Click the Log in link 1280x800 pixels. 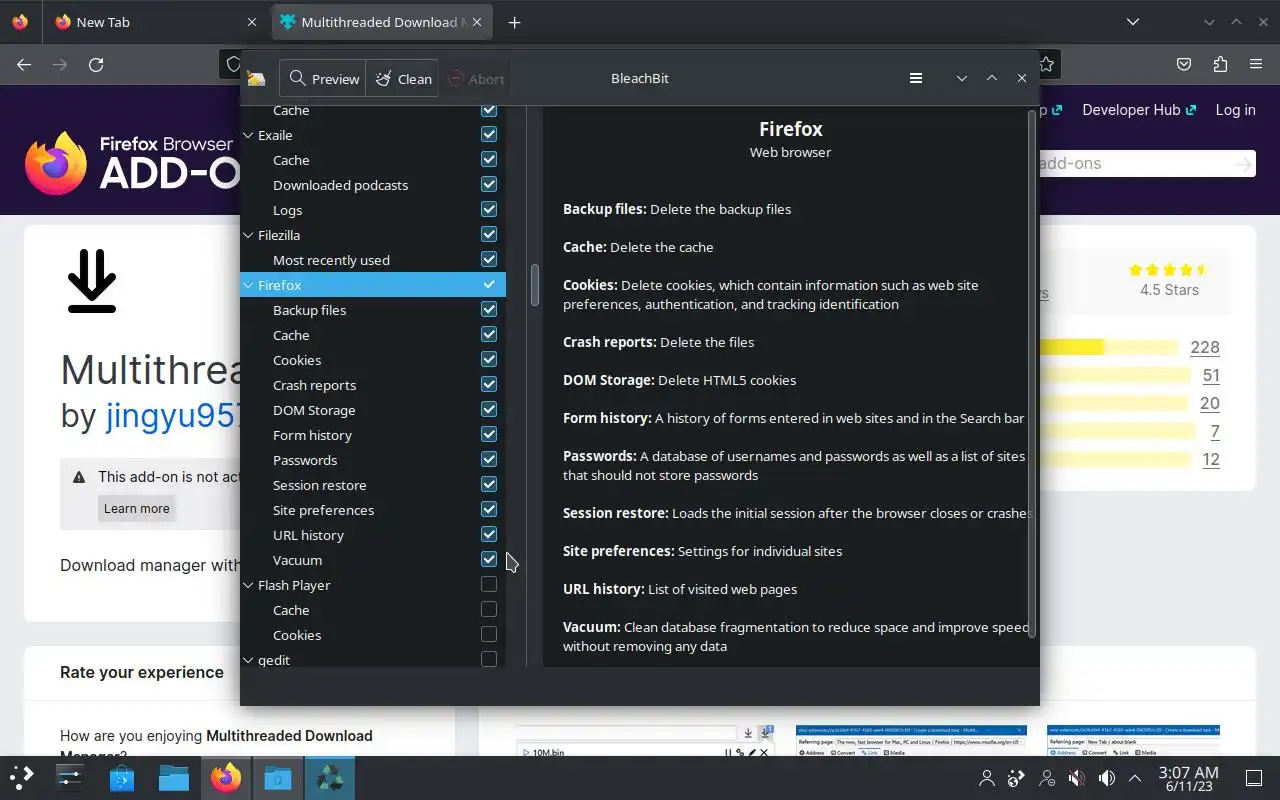pos(1235,110)
